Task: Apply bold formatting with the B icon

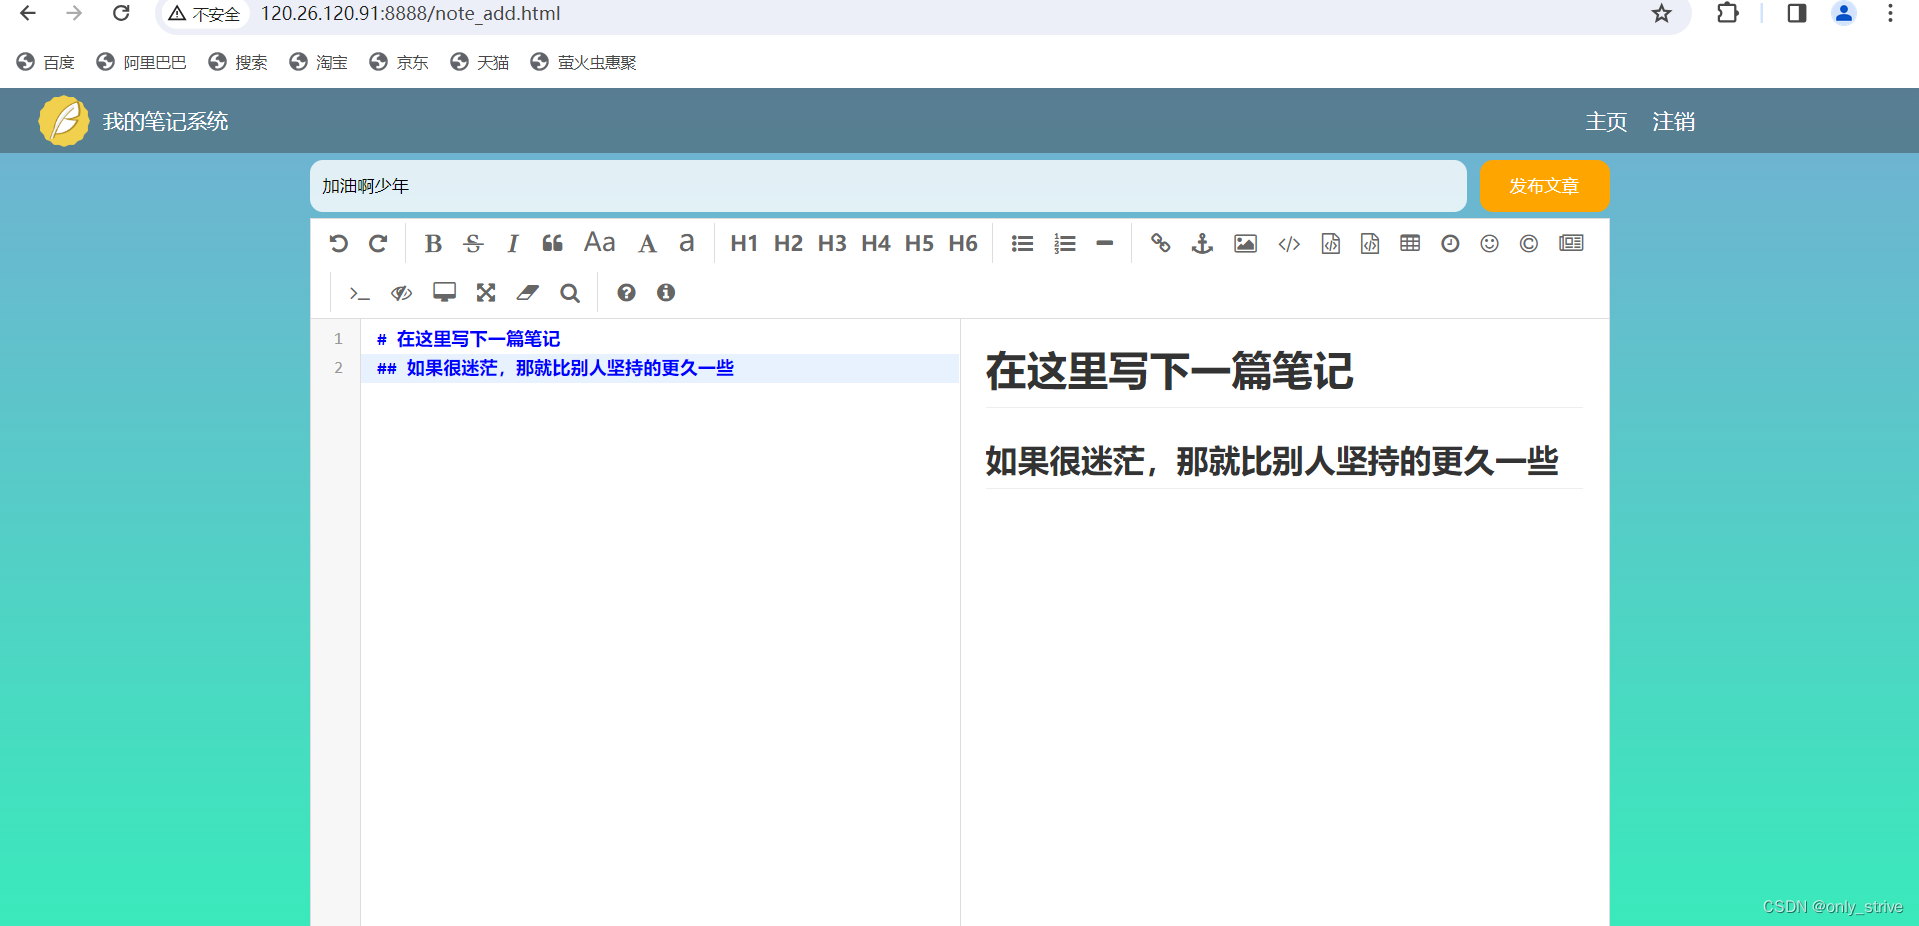Action: (x=433, y=243)
